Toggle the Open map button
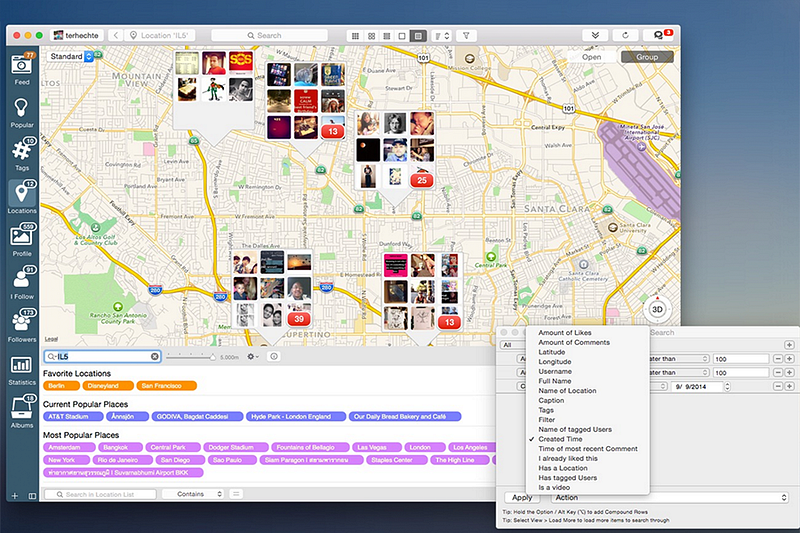800x533 pixels. (591, 57)
